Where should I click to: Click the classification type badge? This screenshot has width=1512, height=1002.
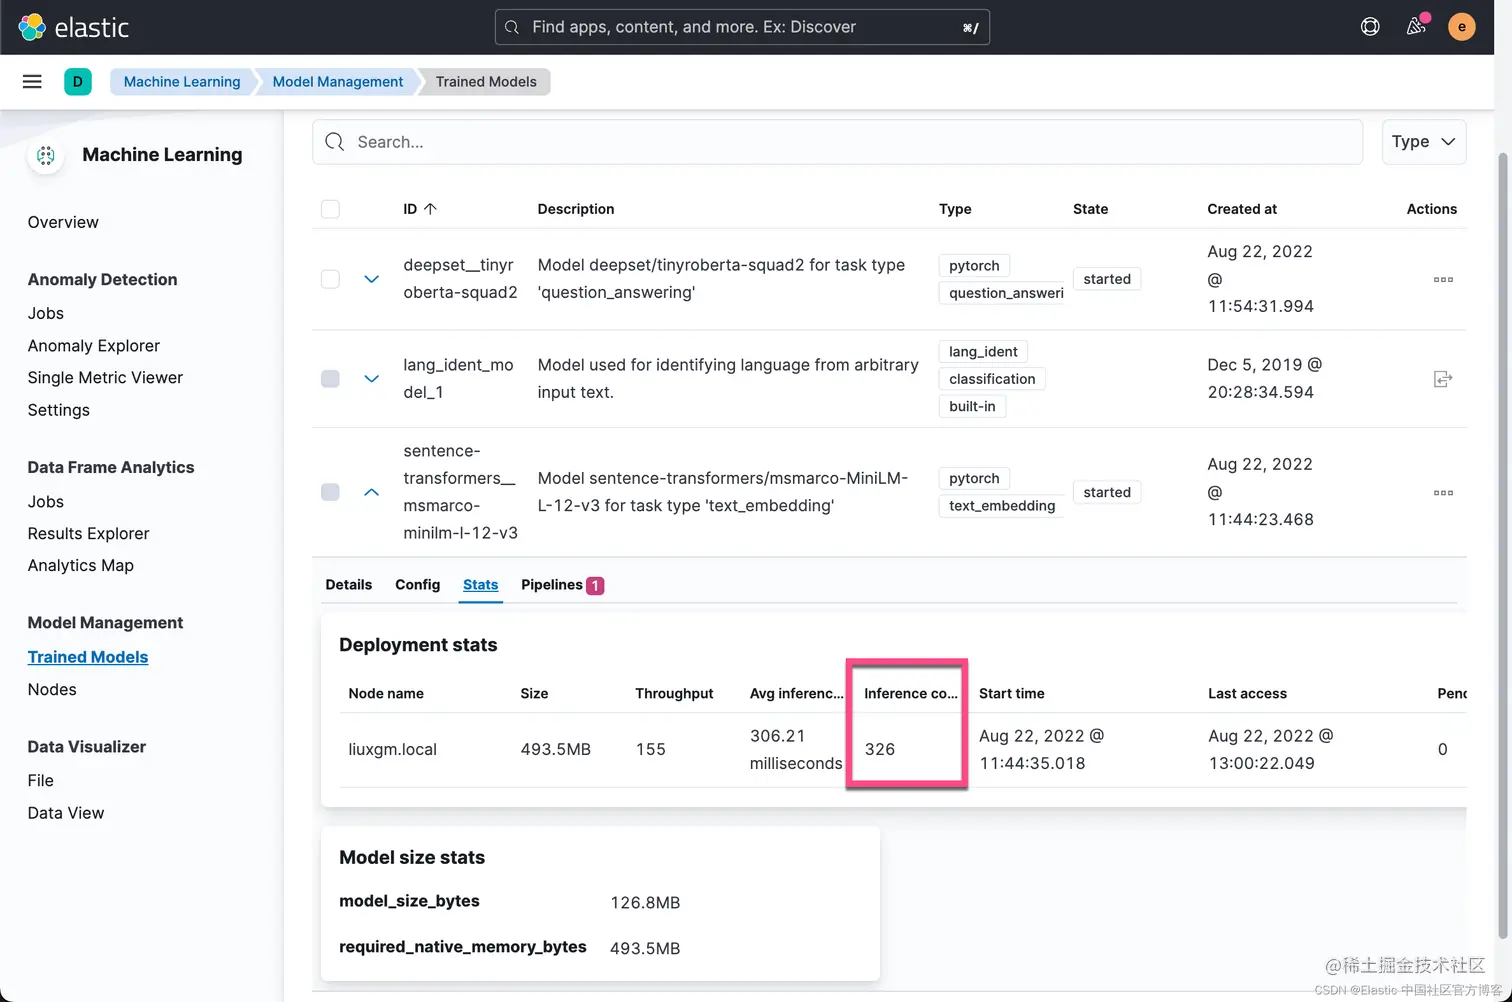tap(992, 379)
